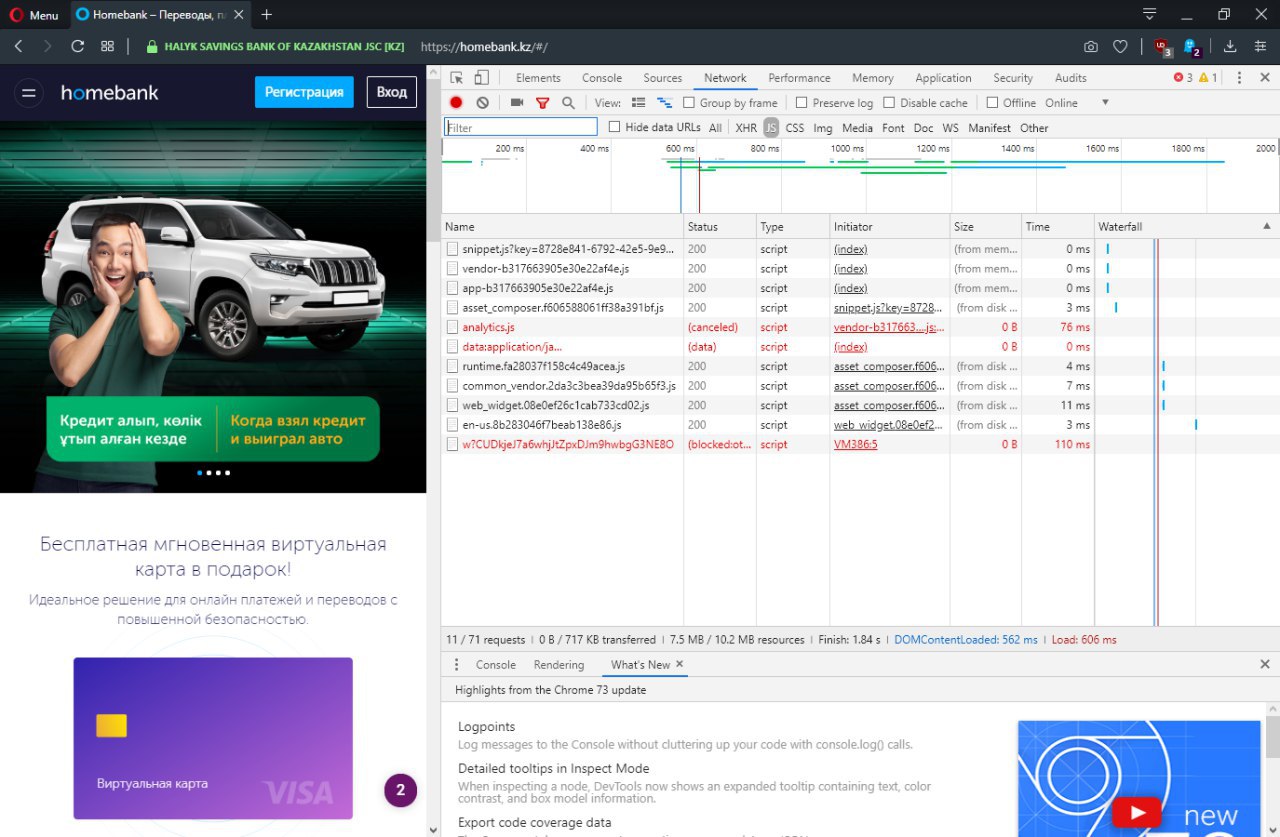Click the Вход login button
The height and width of the screenshot is (837, 1280).
392,92
